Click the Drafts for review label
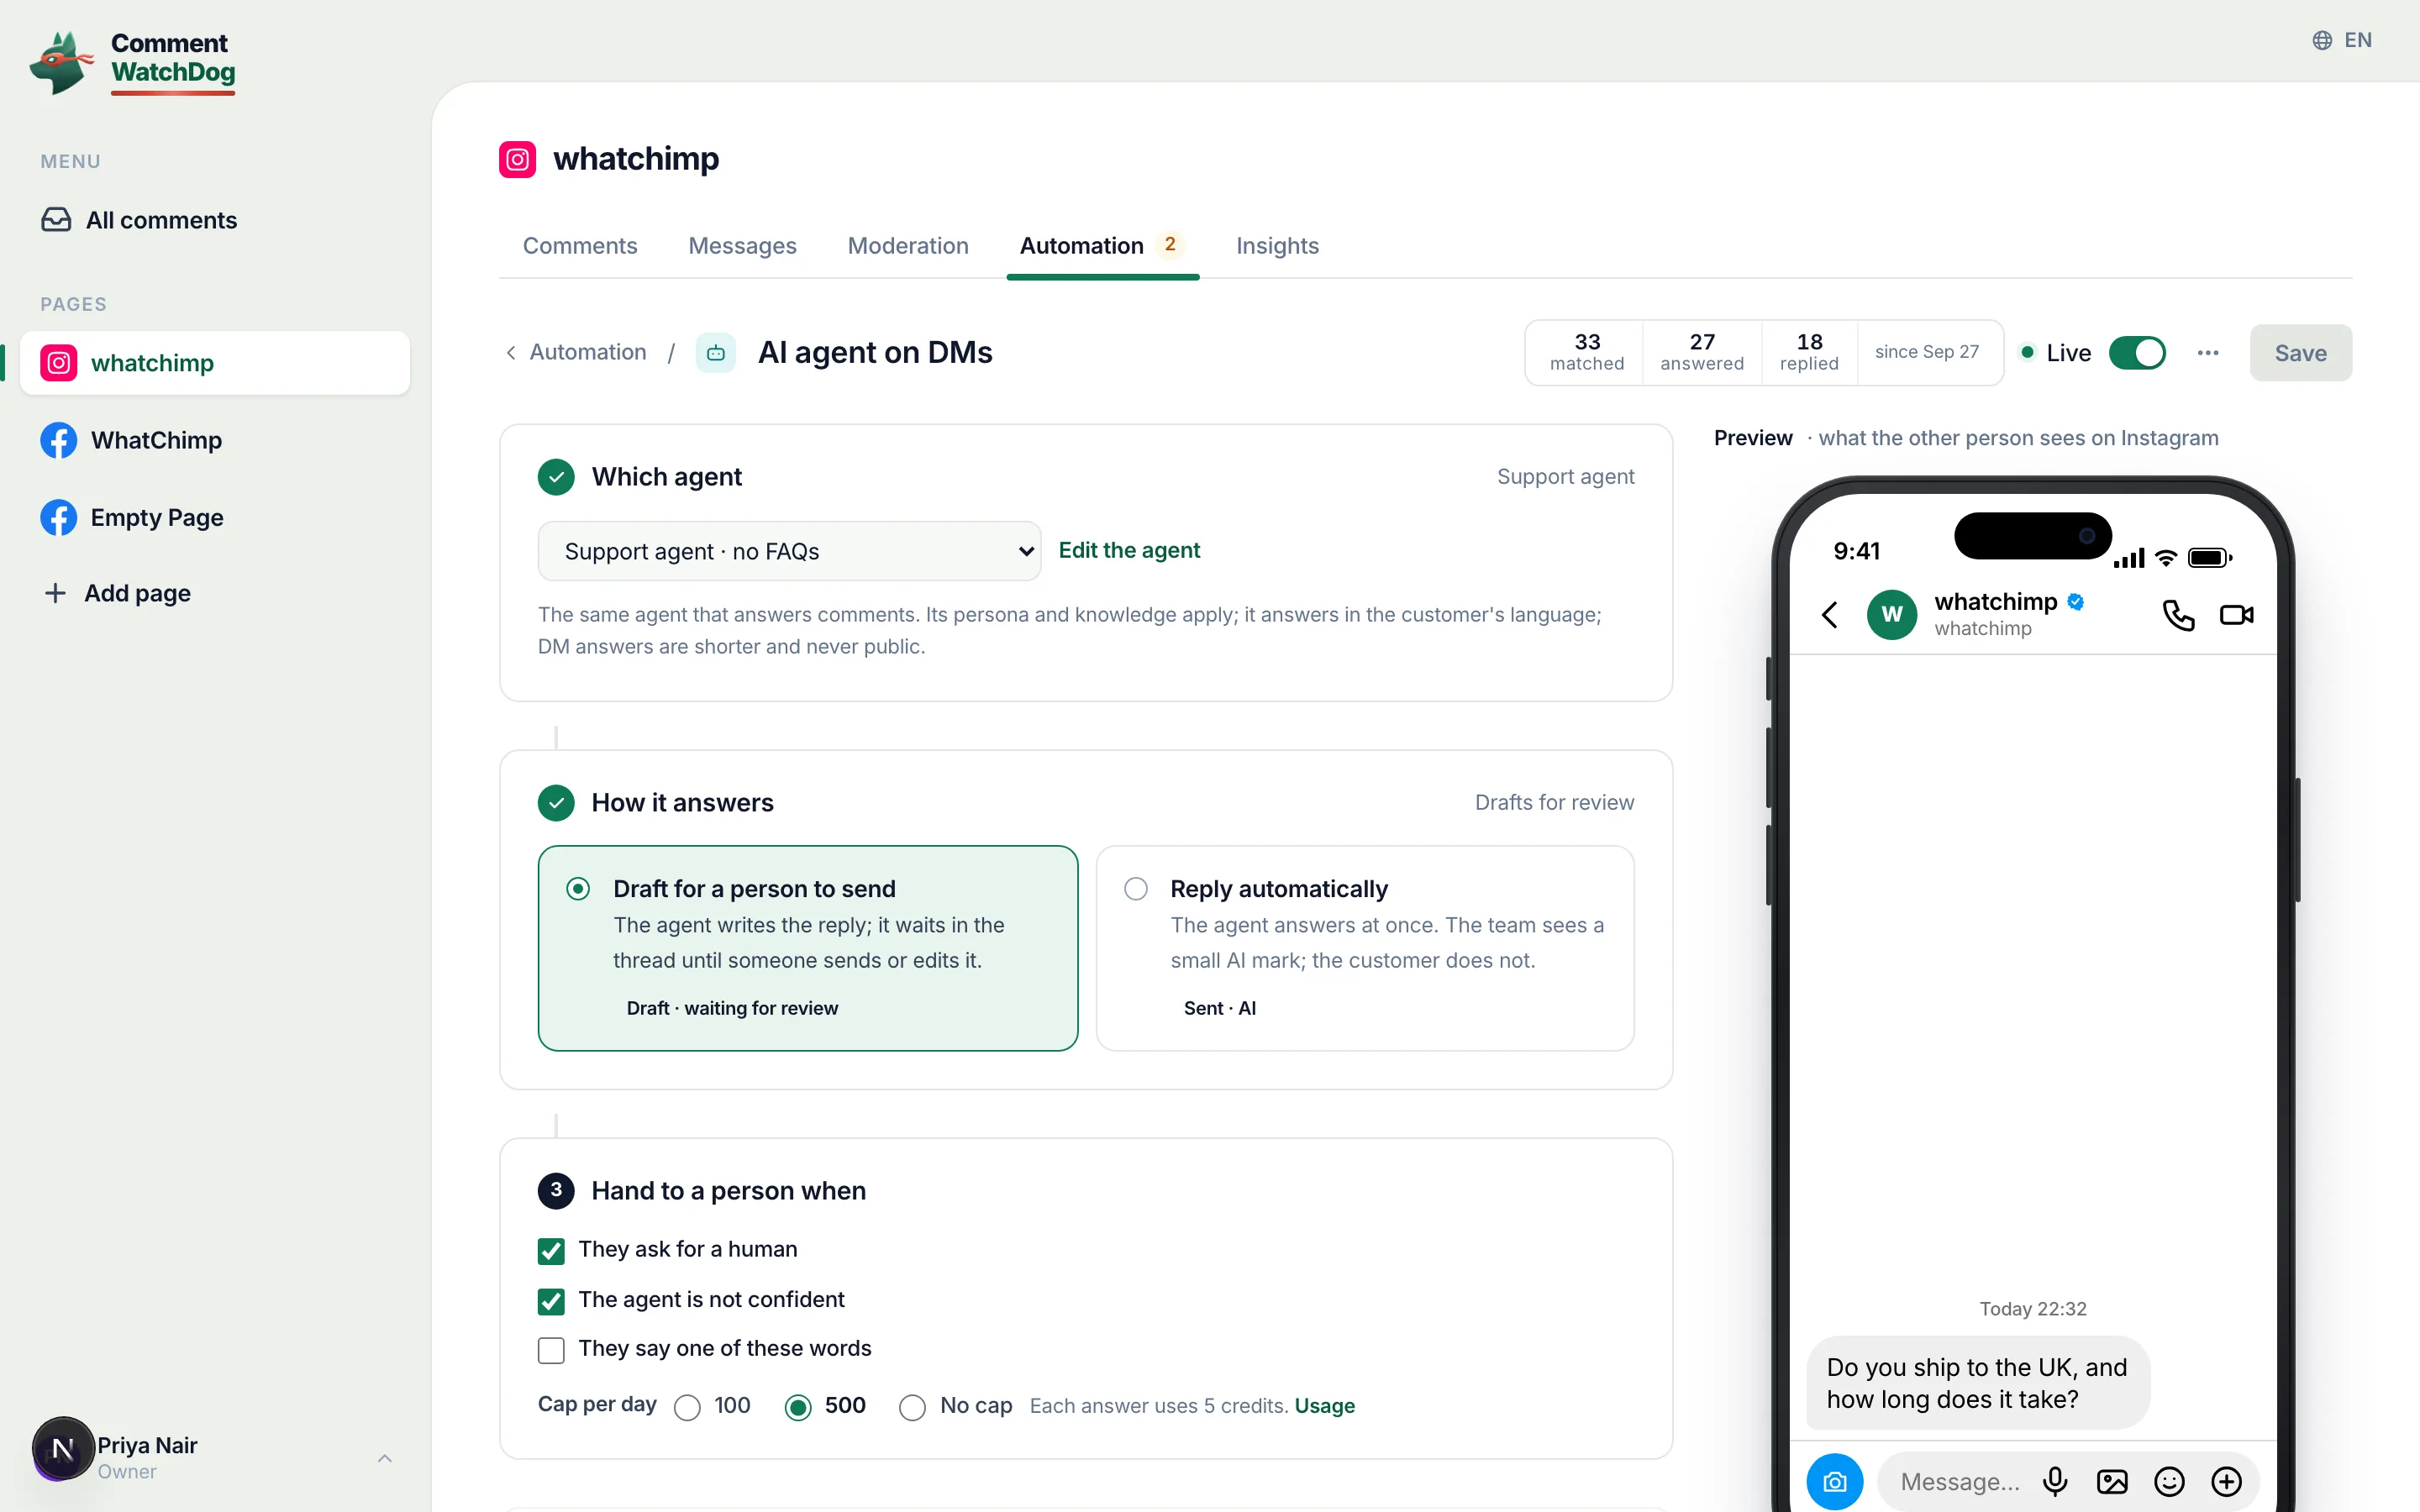Image resolution: width=2420 pixels, height=1512 pixels. pyautogui.click(x=1554, y=803)
